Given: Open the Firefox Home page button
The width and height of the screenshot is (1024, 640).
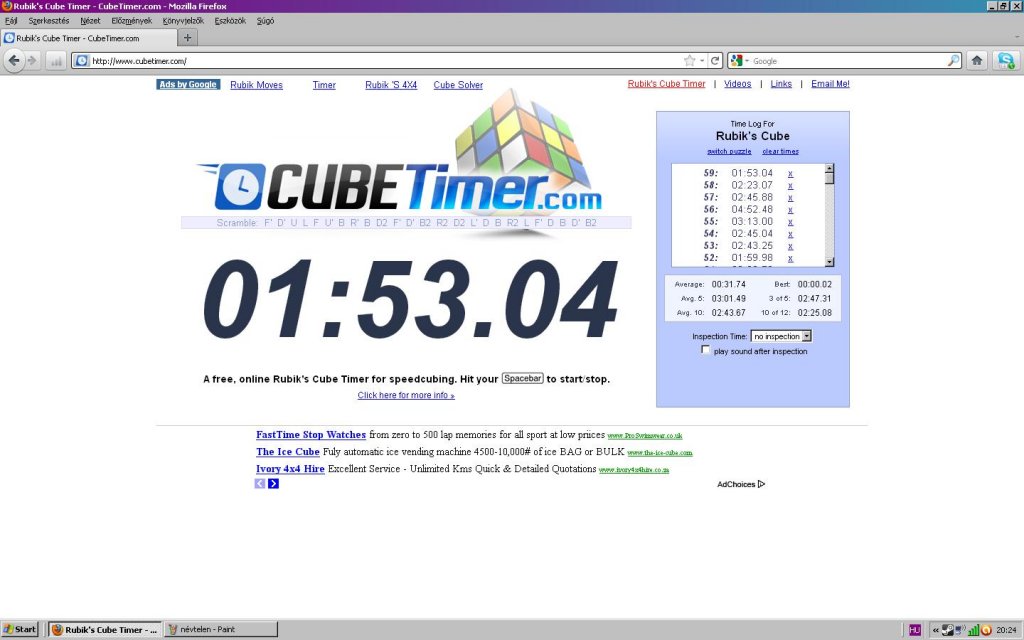Looking at the screenshot, I should [977, 61].
